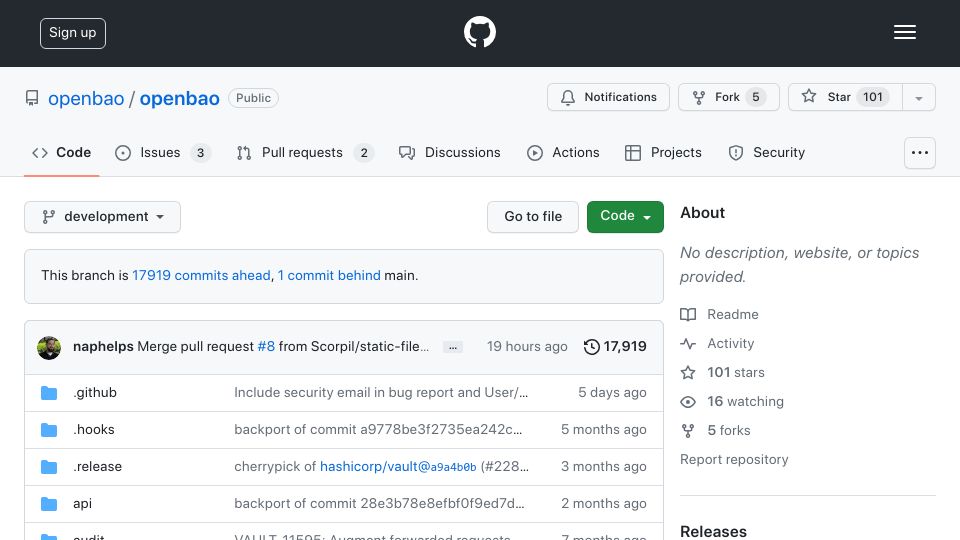Click the eye icon beside 16 watching
The width and height of the screenshot is (960, 540).
click(688, 402)
